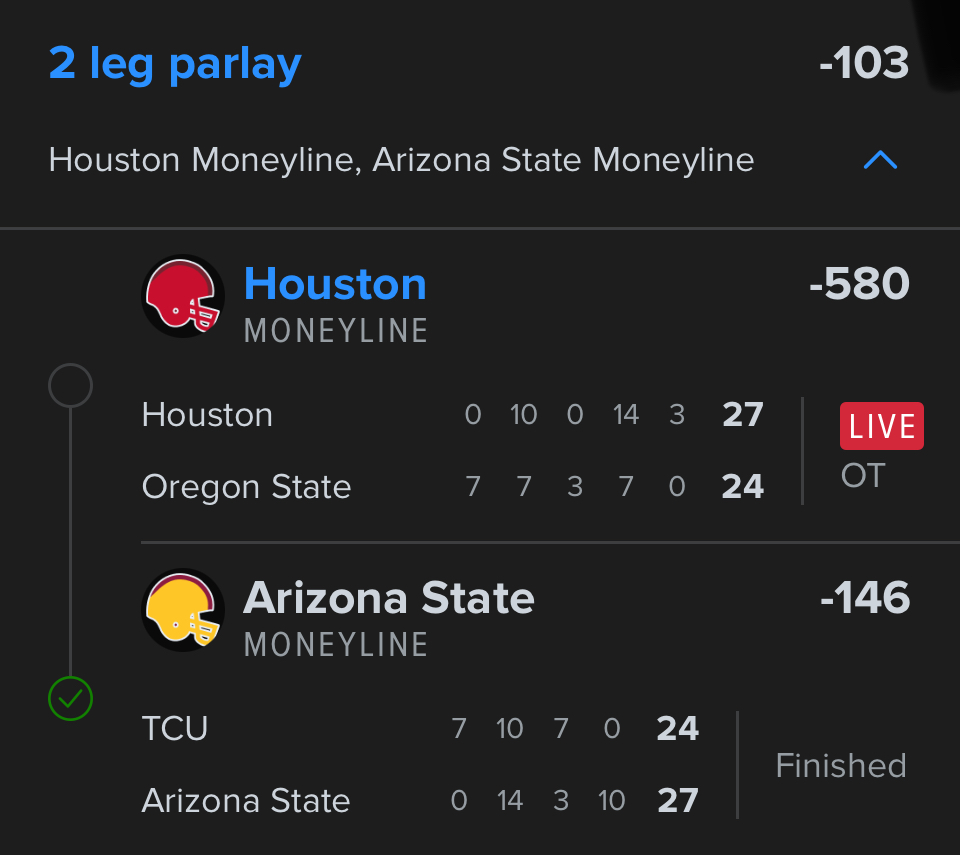The image size is (960, 855).
Task: Click Oregon State's score of 24
Action: [742, 487]
